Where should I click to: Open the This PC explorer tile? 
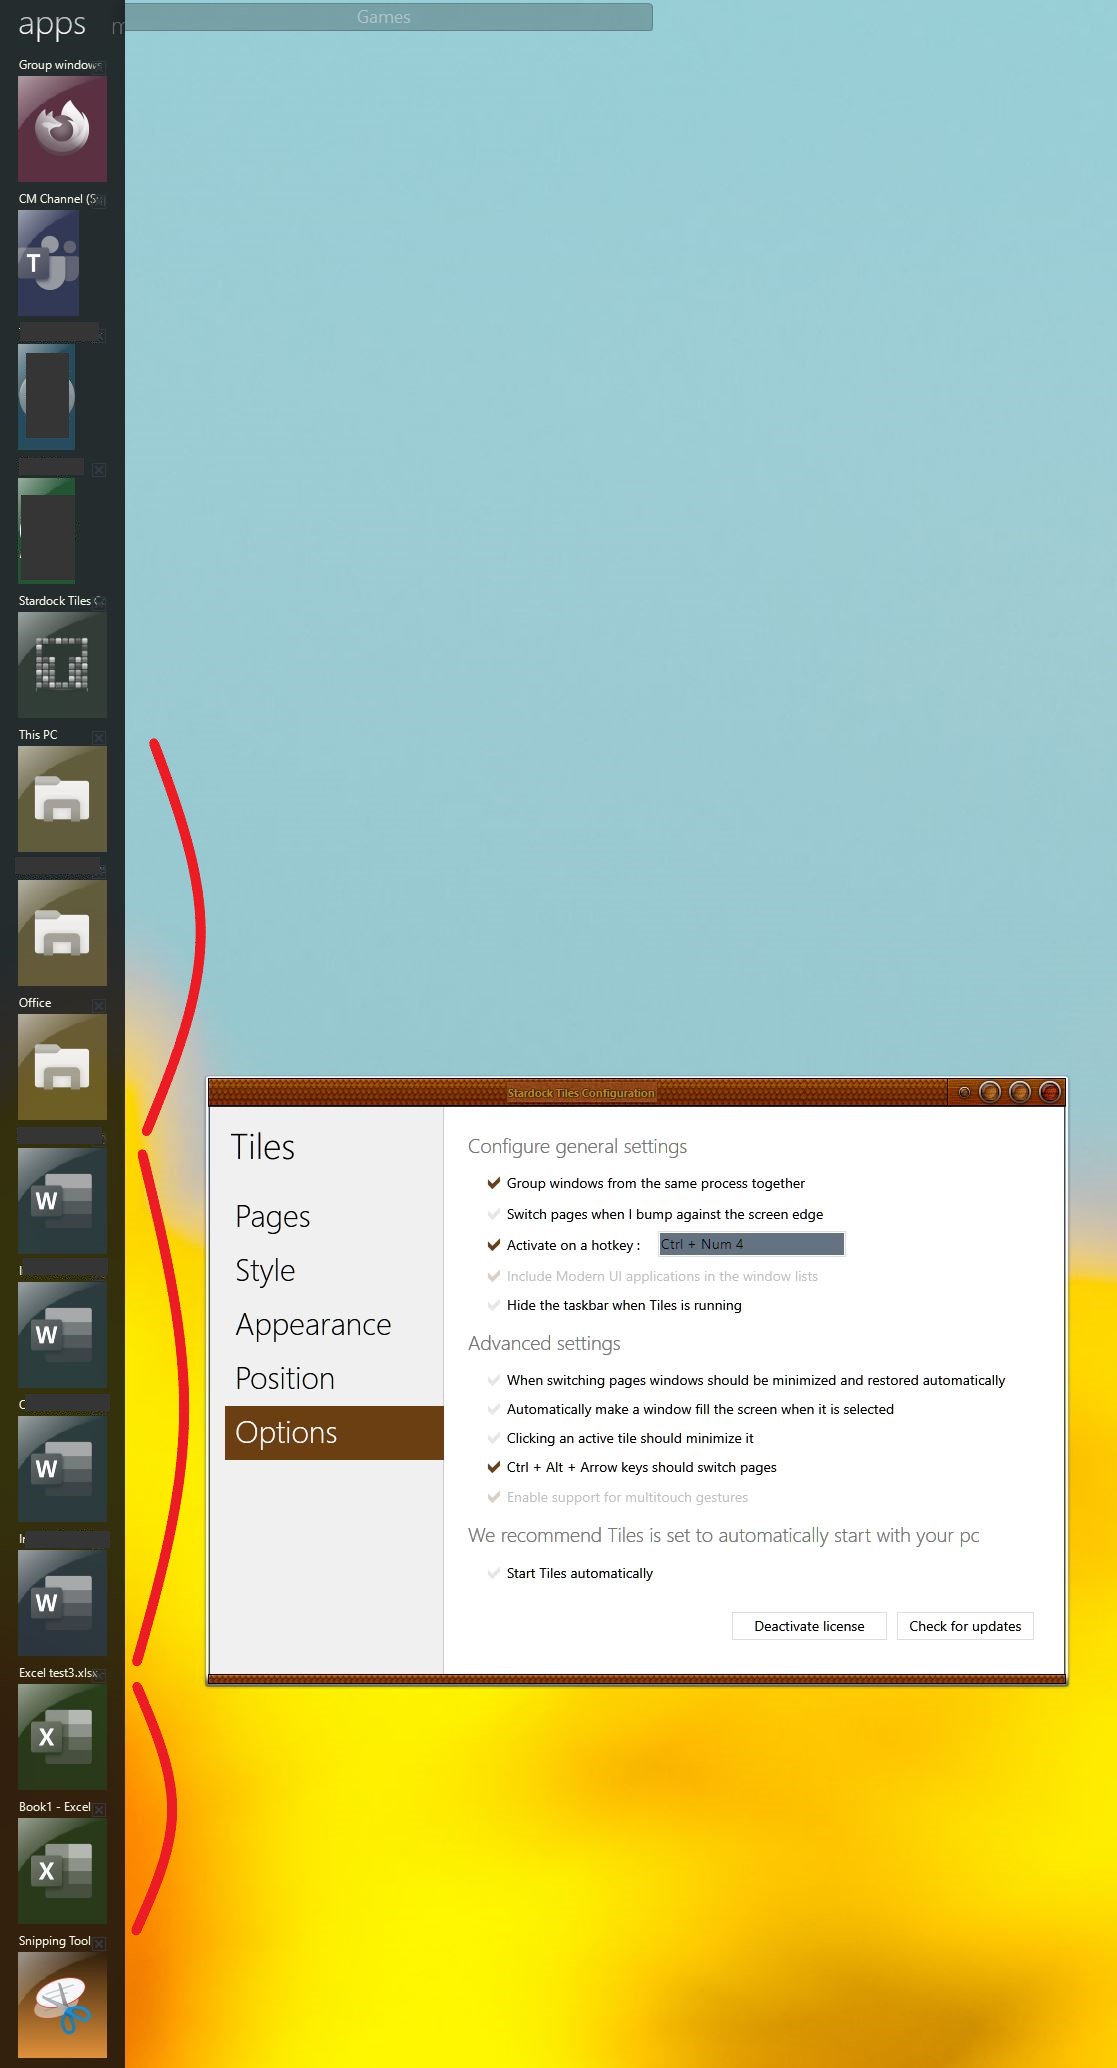point(62,799)
